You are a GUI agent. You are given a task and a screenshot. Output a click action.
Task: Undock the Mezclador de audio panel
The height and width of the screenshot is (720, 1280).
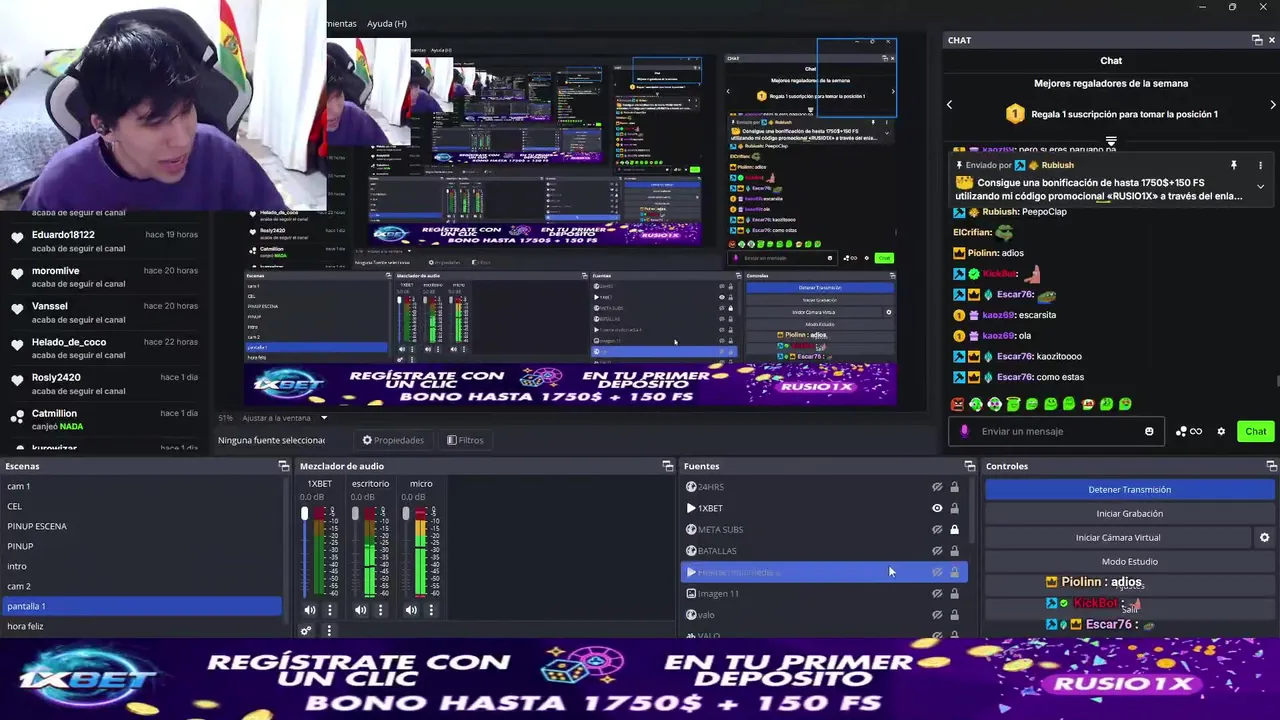tap(668, 466)
